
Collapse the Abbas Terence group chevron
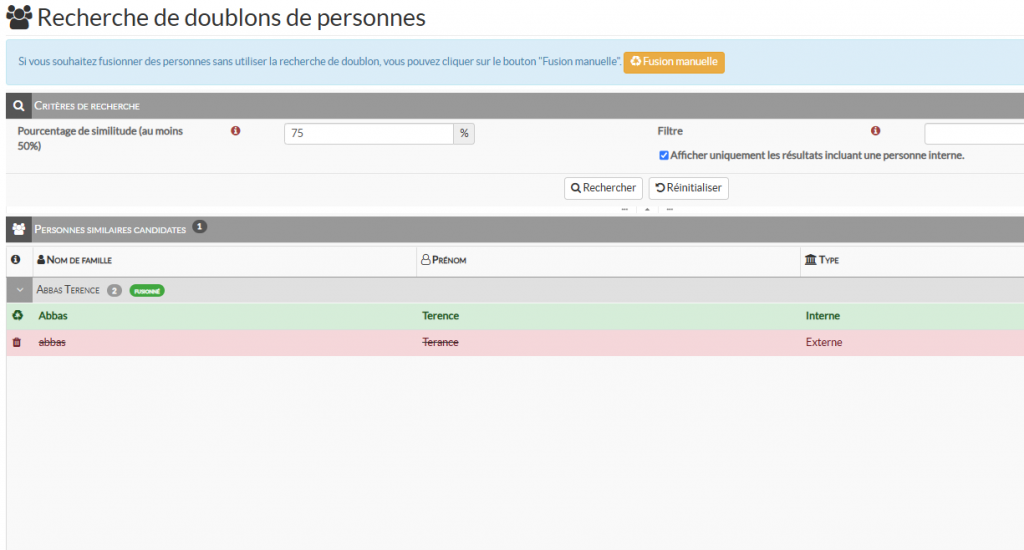(x=19, y=290)
